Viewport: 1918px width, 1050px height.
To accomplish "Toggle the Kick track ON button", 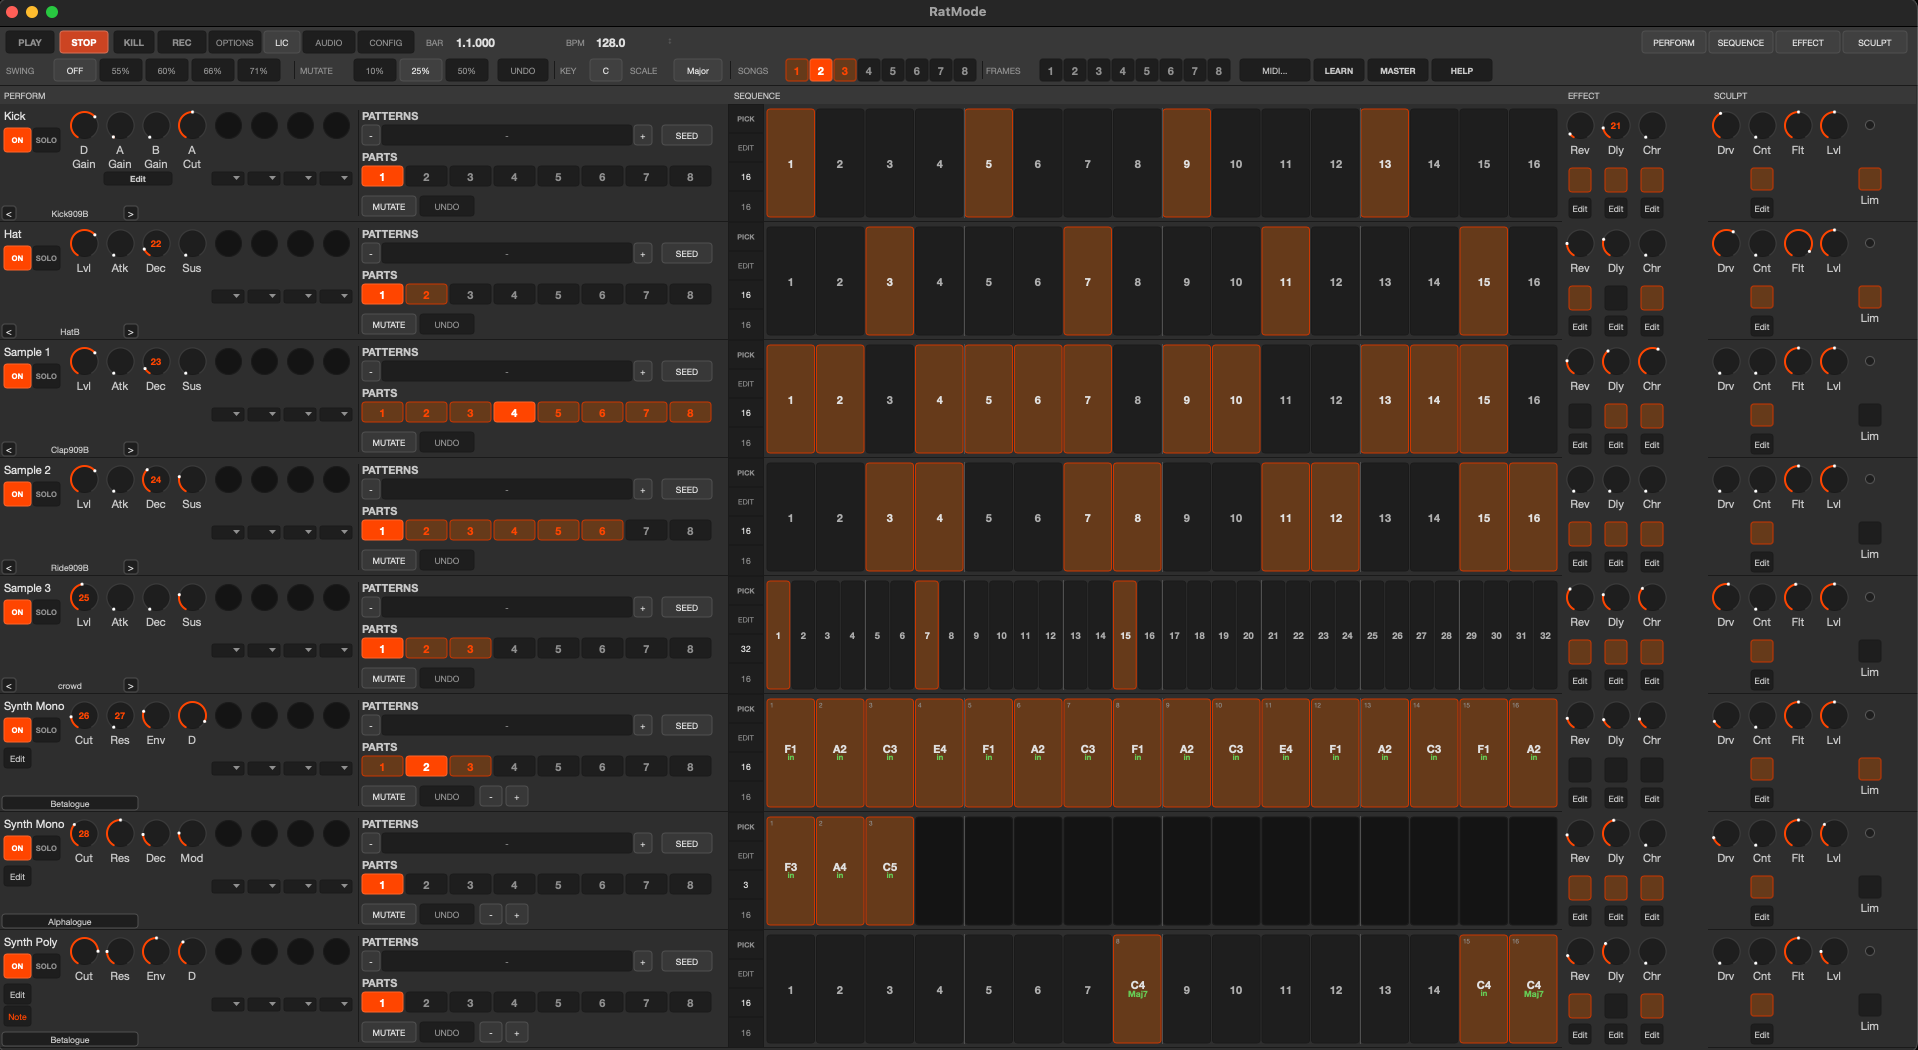I will (x=17, y=140).
